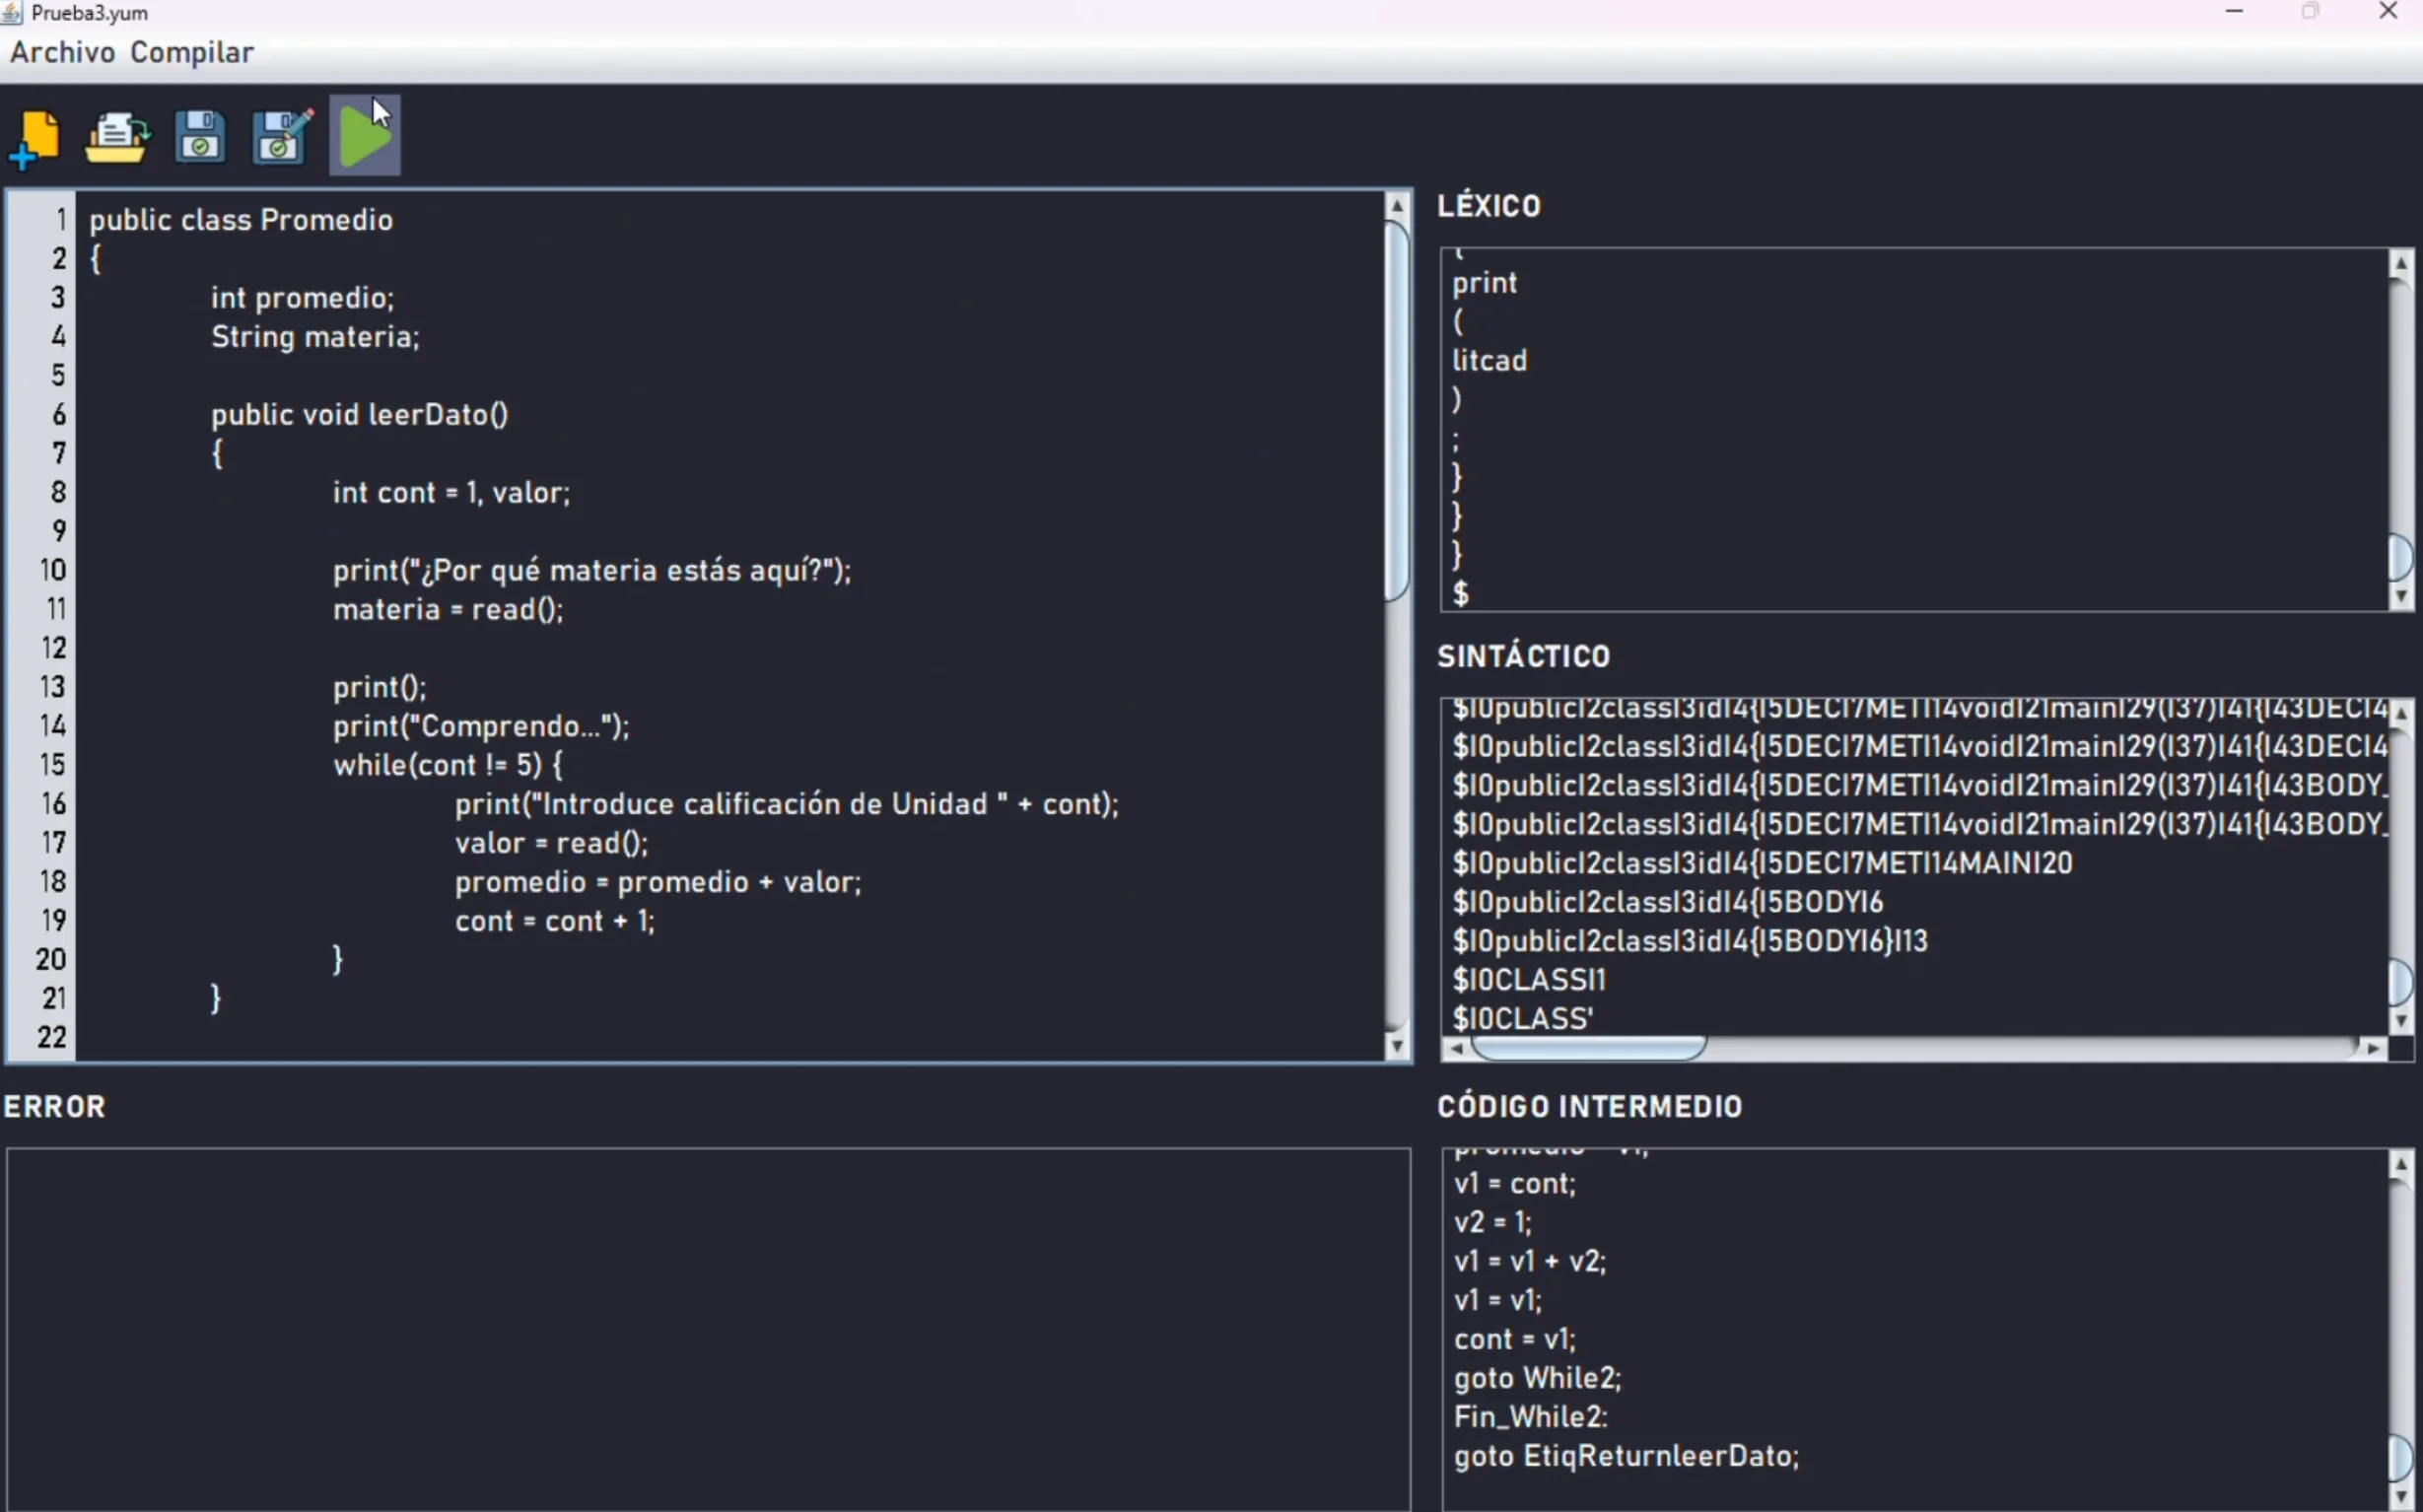Image resolution: width=2423 pixels, height=1512 pixels.
Task: Click 'goto EtiqReturnleerDato;' line
Action: [1627, 1456]
